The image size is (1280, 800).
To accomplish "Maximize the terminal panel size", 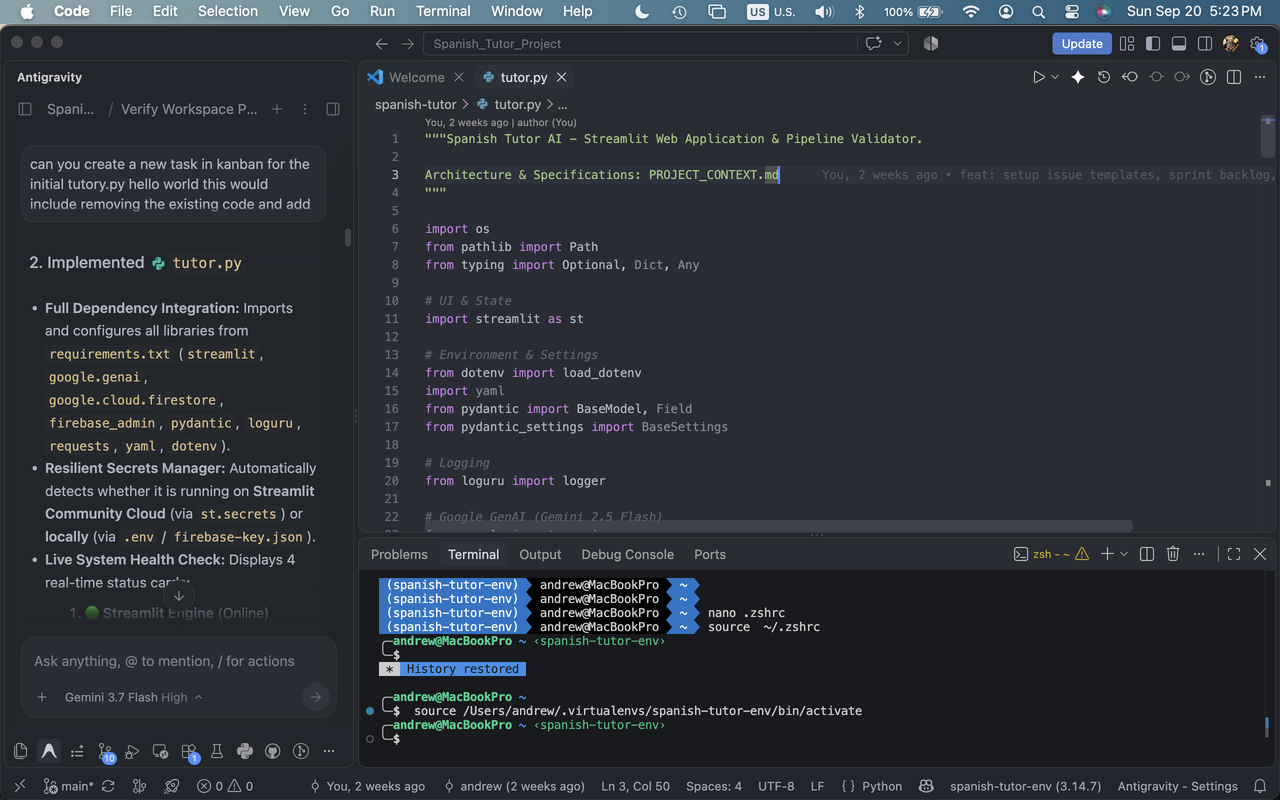I will click(1234, 554).
